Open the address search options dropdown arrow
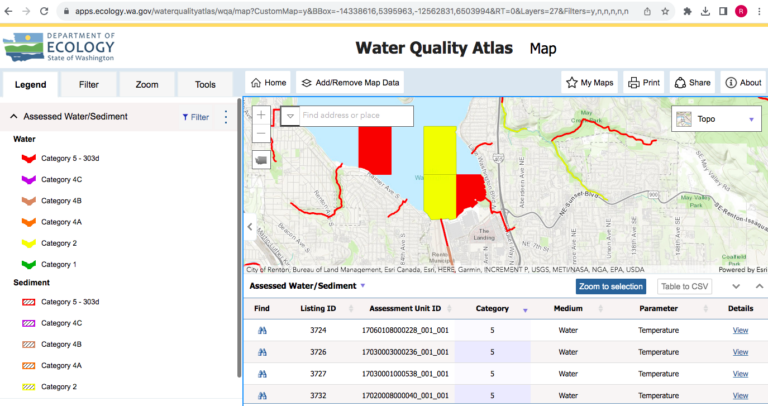 tap(290, 116)
